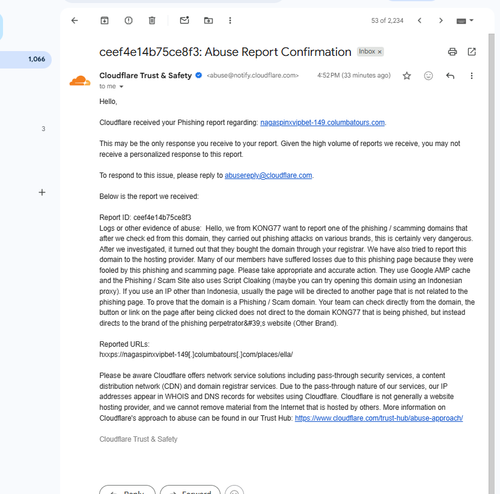Star the Cloudflare message

pyautogui.click(x=407, y=76)
